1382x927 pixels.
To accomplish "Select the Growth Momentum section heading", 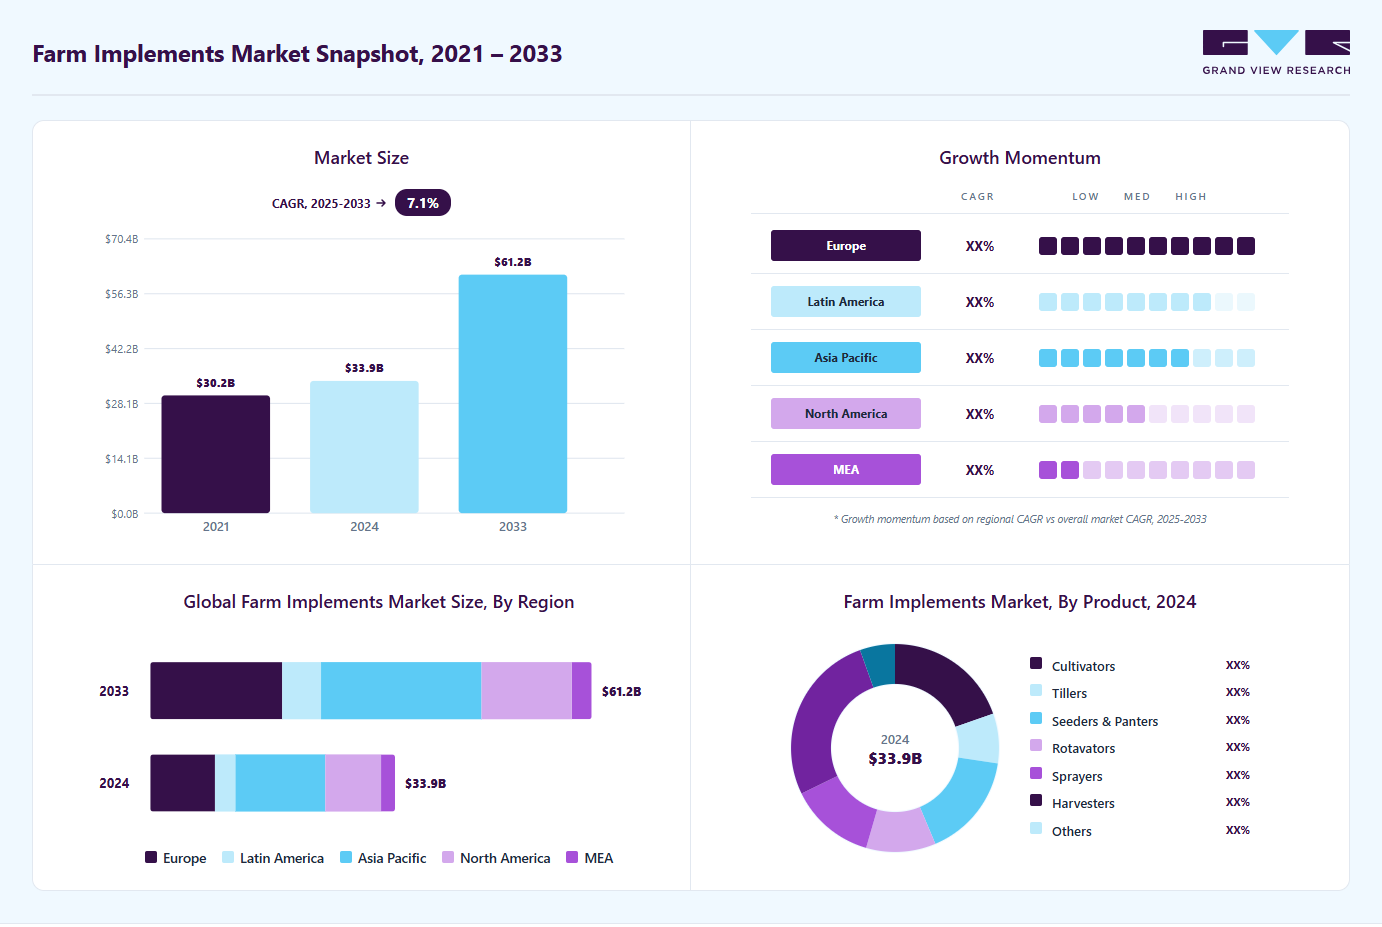I will point(1020,158).
